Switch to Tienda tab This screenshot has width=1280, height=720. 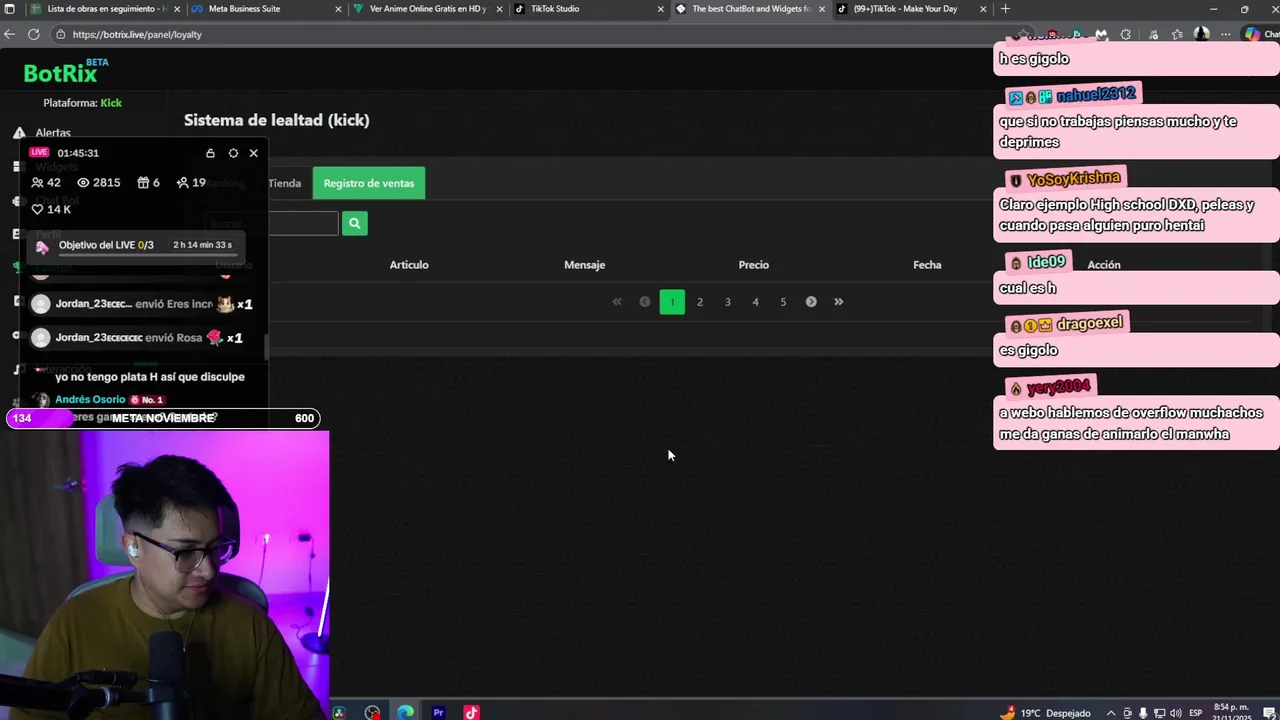point(284,183)
